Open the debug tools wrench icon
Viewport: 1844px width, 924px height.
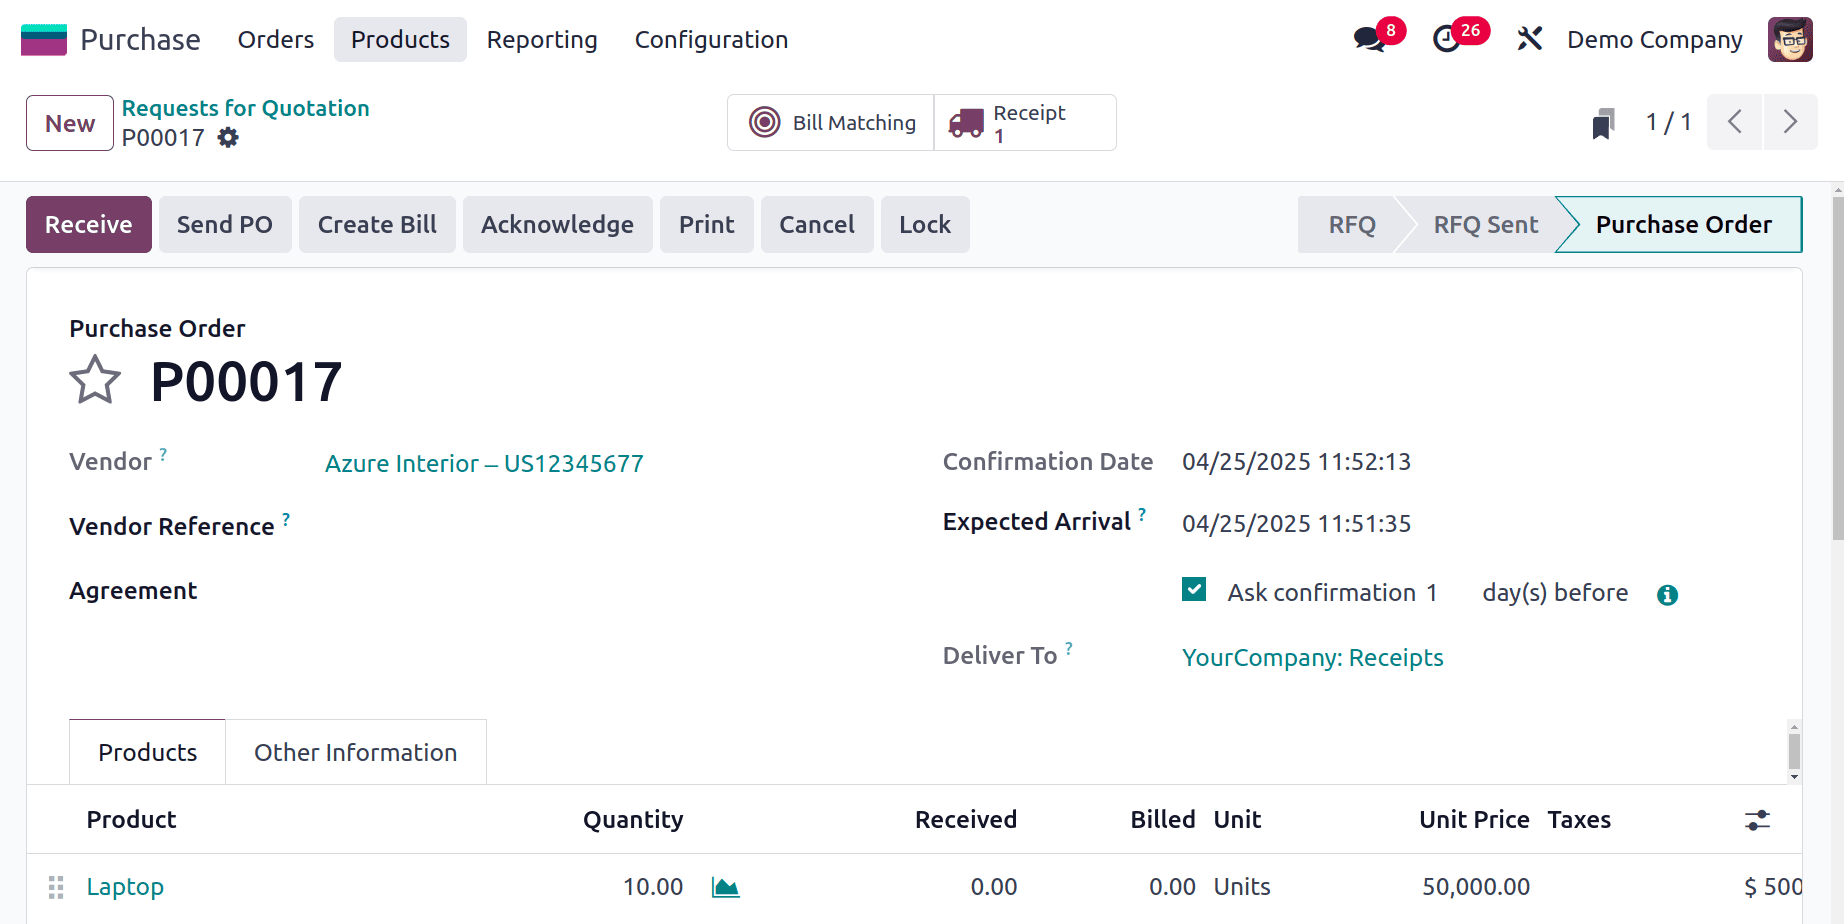[1529, 40]
